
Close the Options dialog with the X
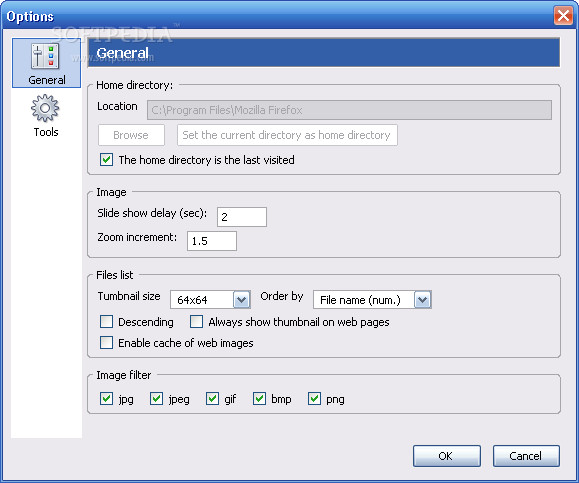pos(563,16)
